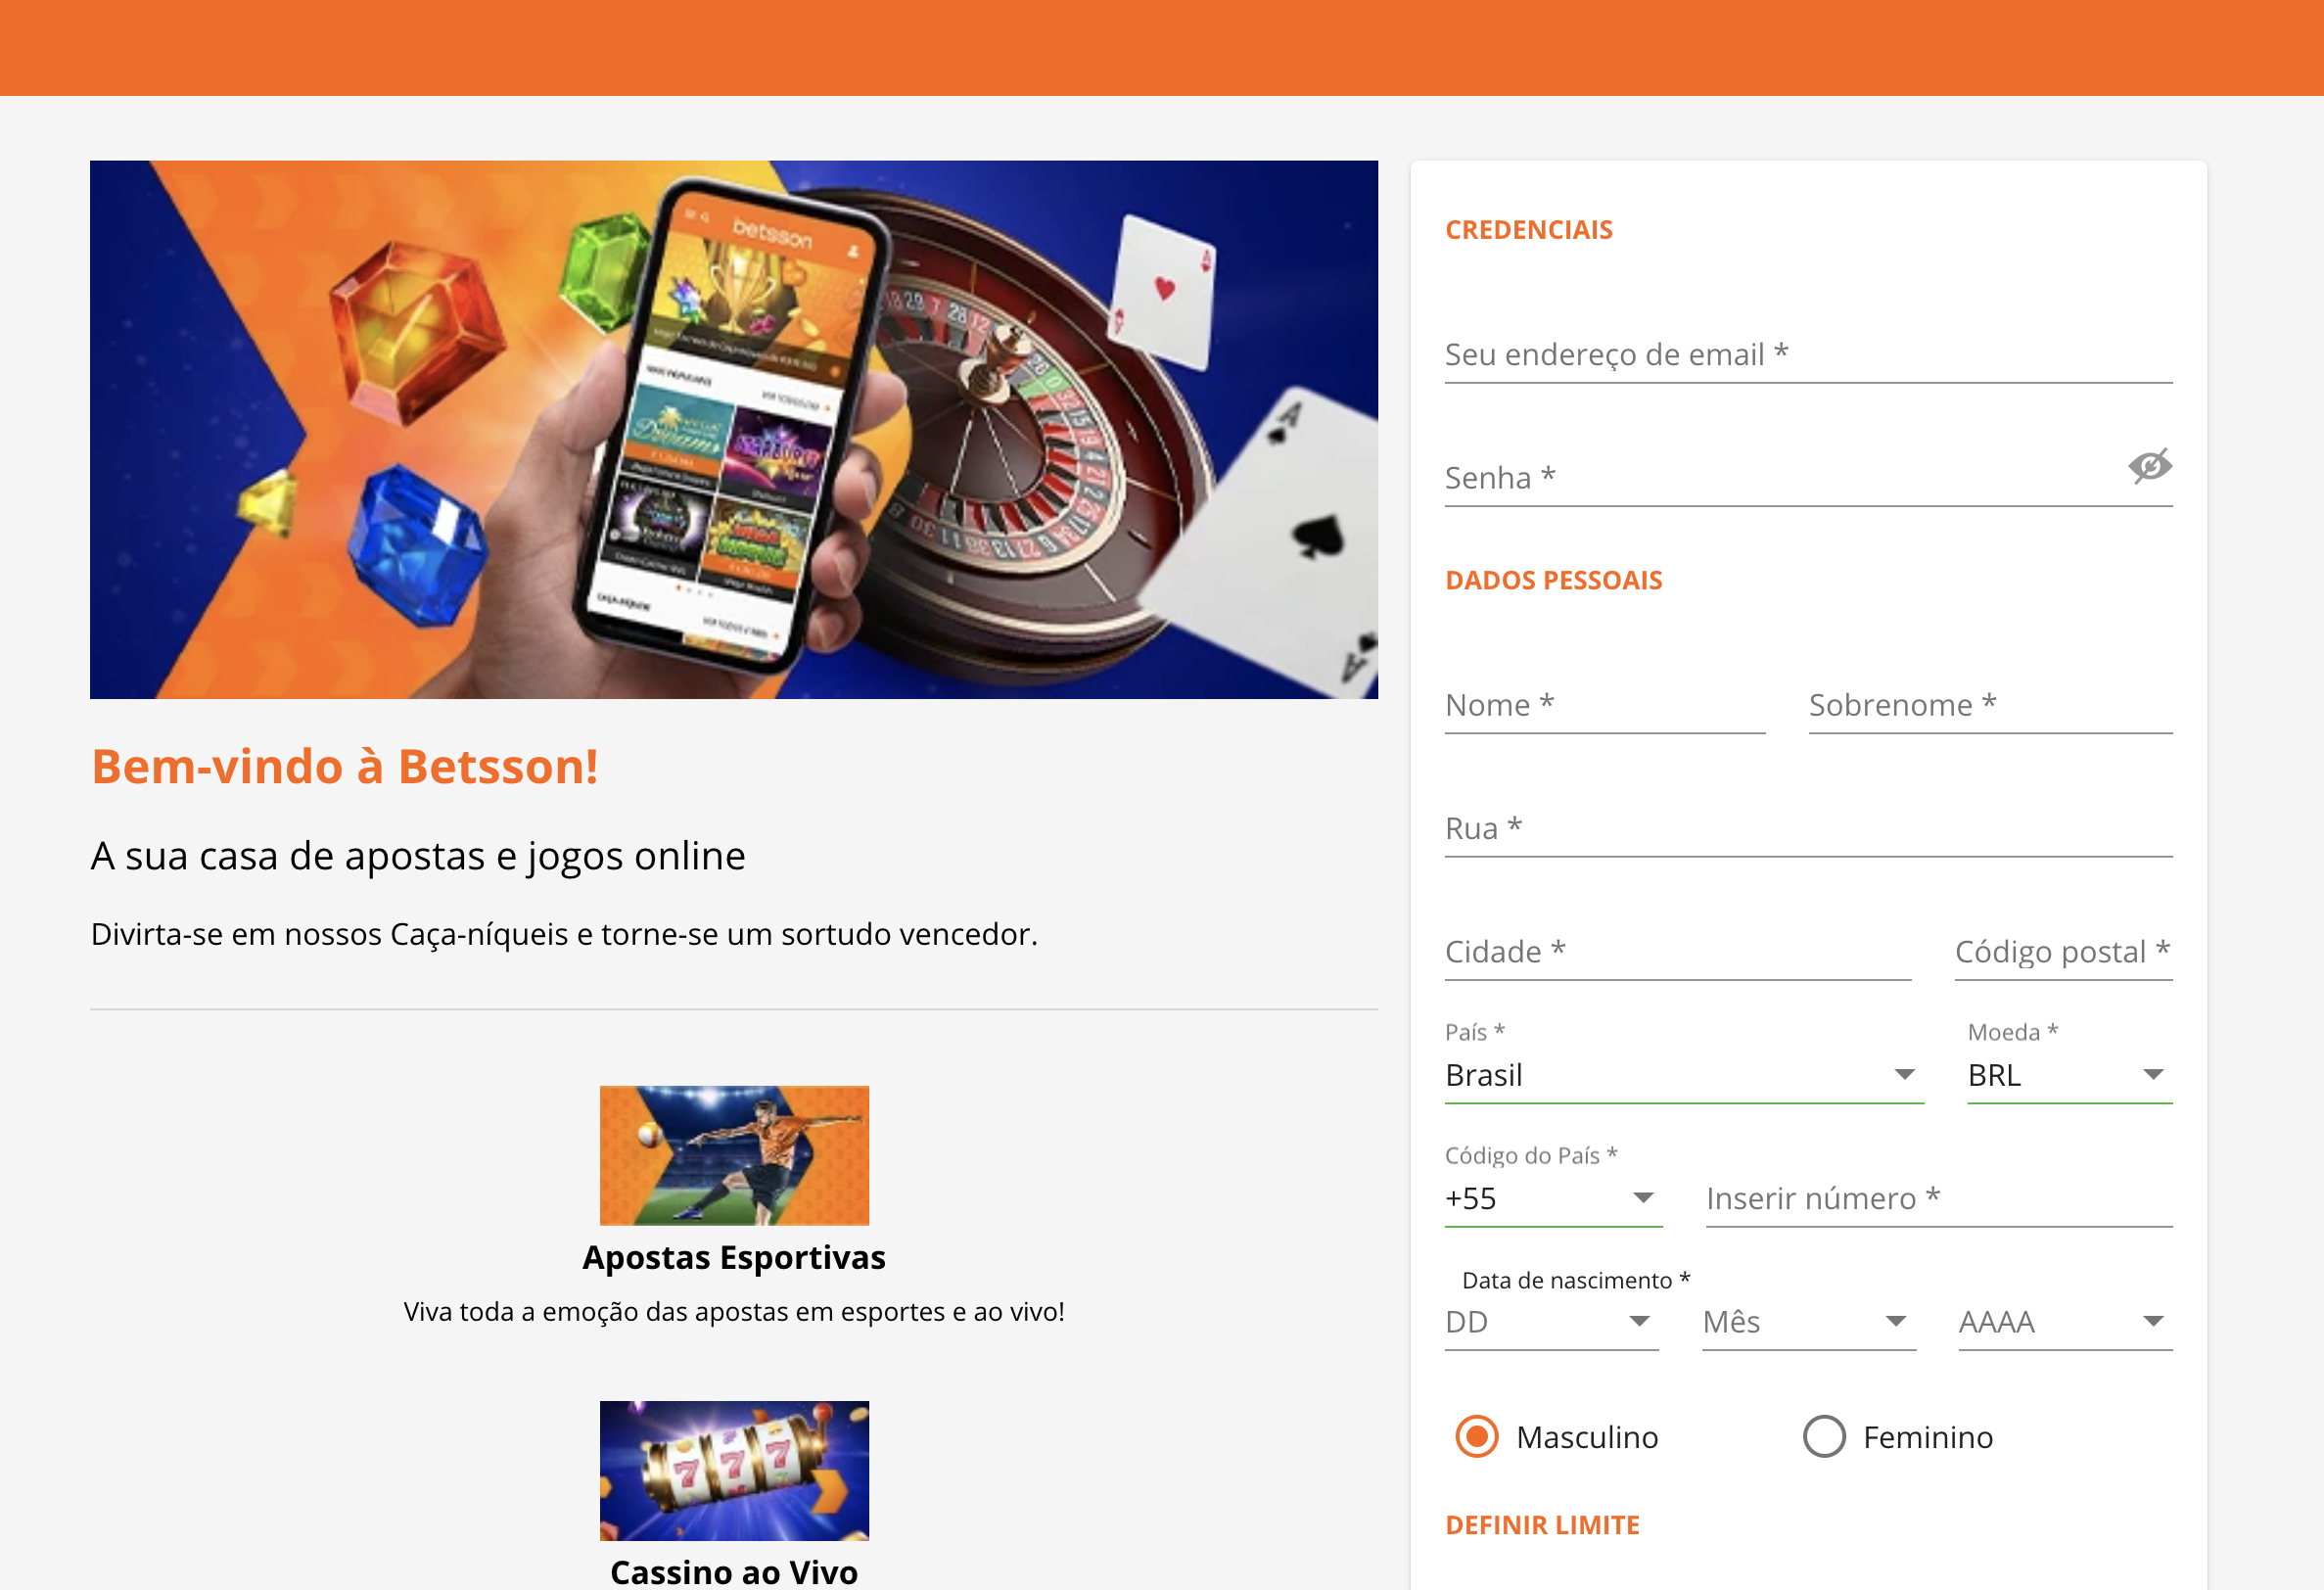Image resolution: width=2324 pixels, height=1590 pixels.
Task: Click the Cidade input field
Action: (x=1678, y=952)
